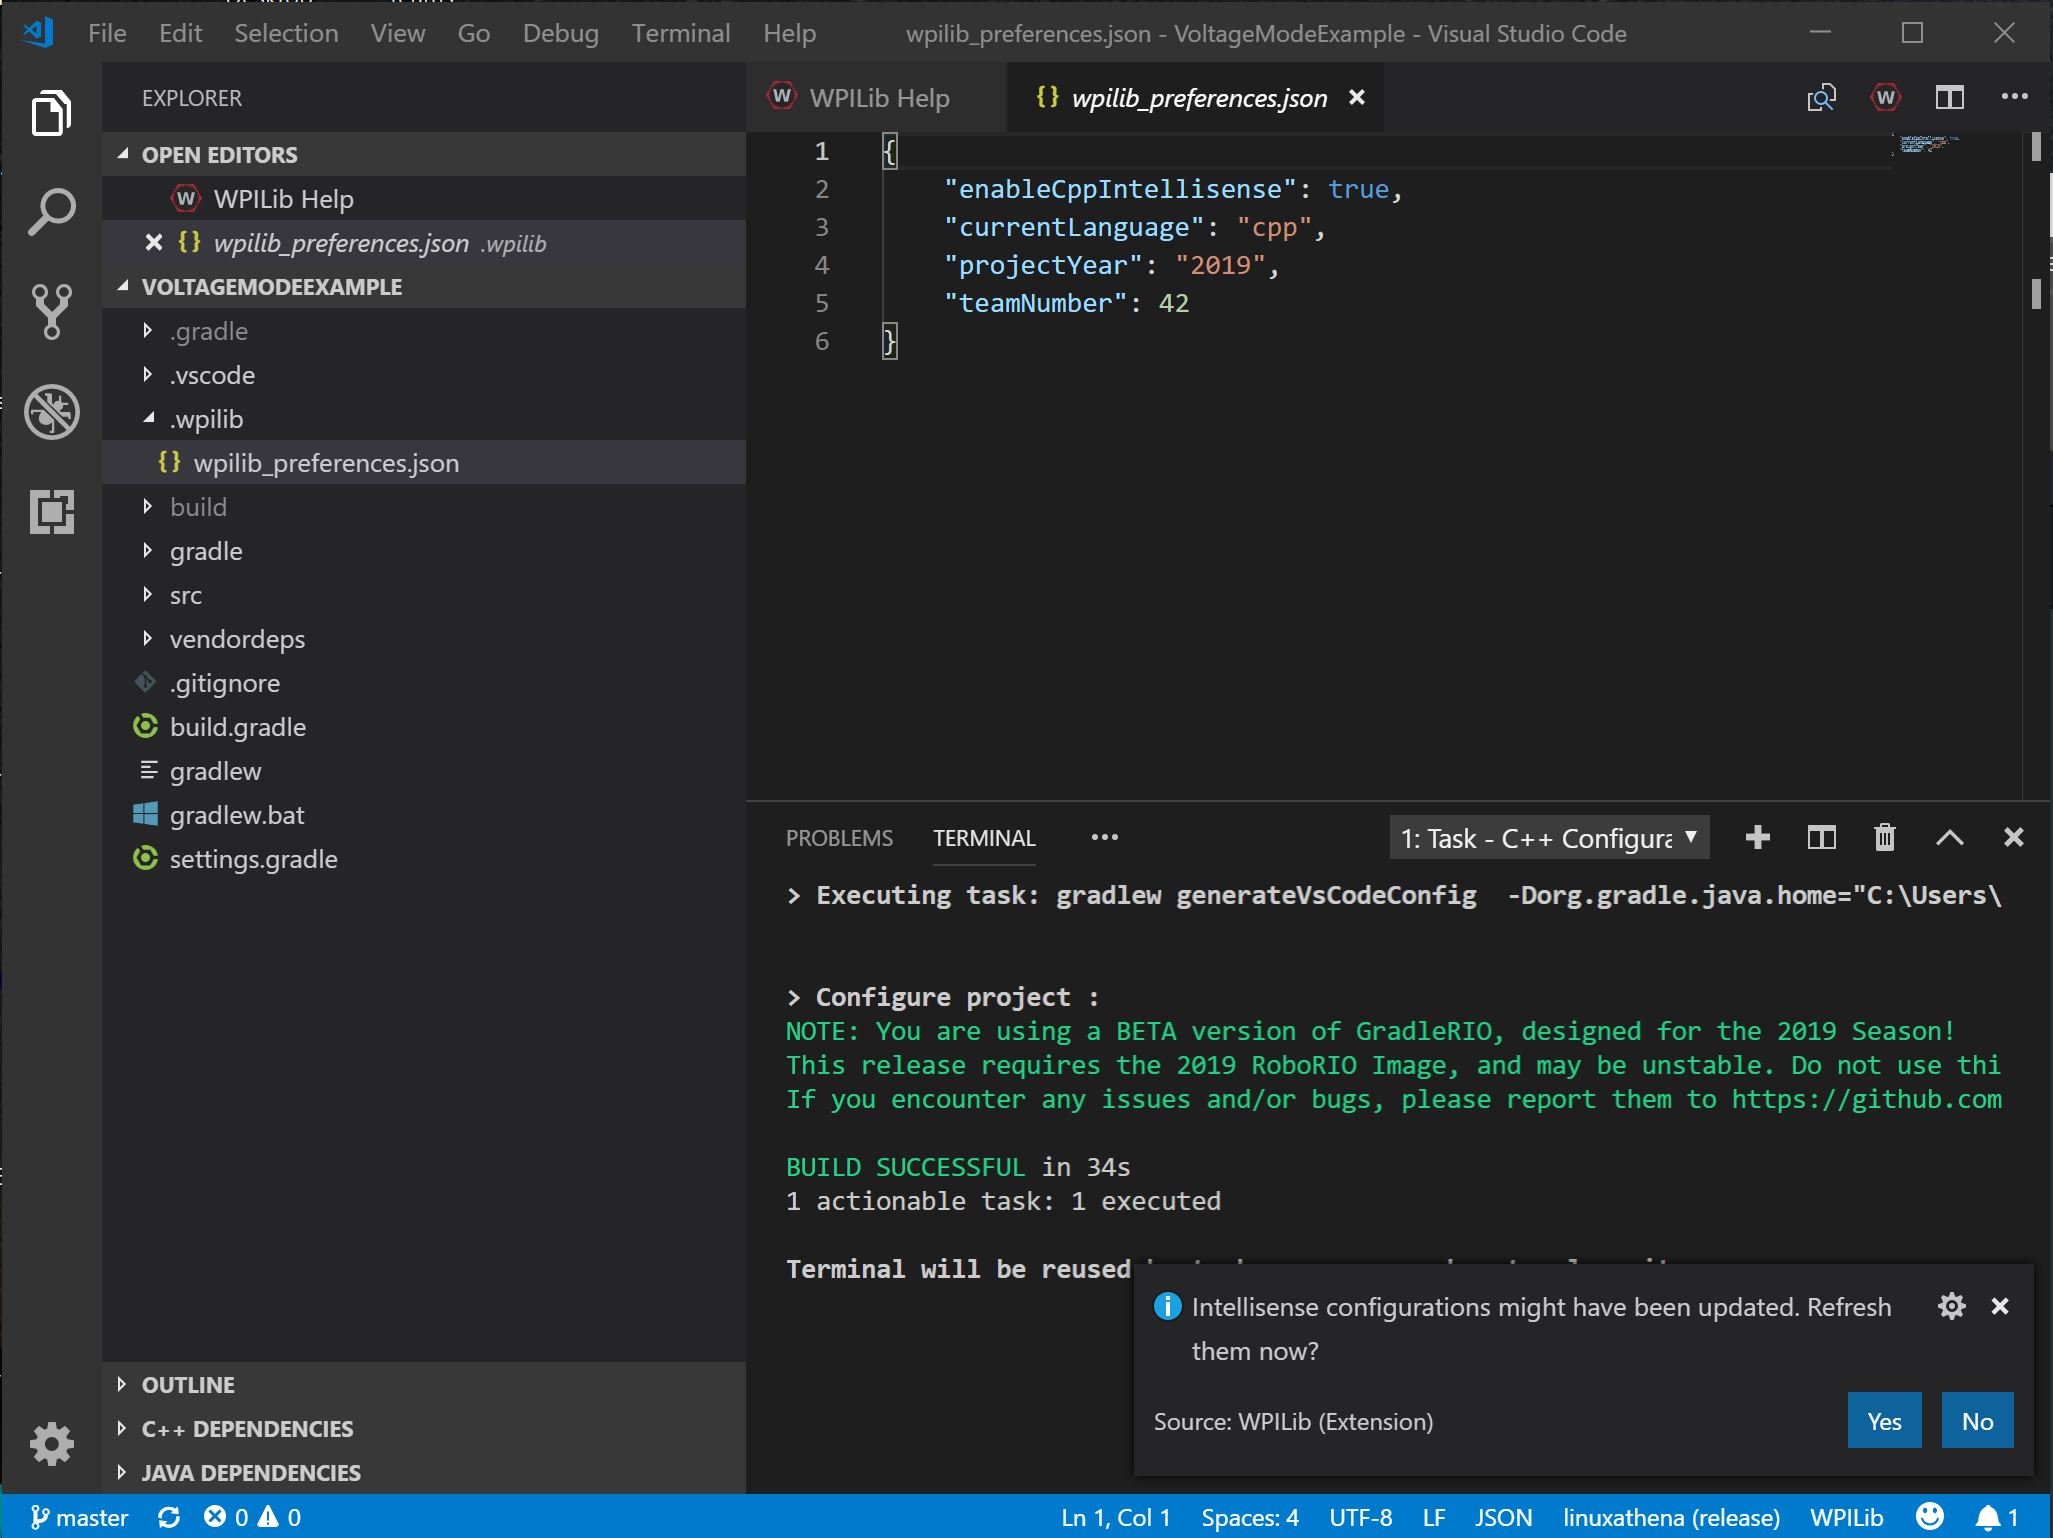Split the terminal pane
Screen dimensions: 2053x1538
(1821, 838)
